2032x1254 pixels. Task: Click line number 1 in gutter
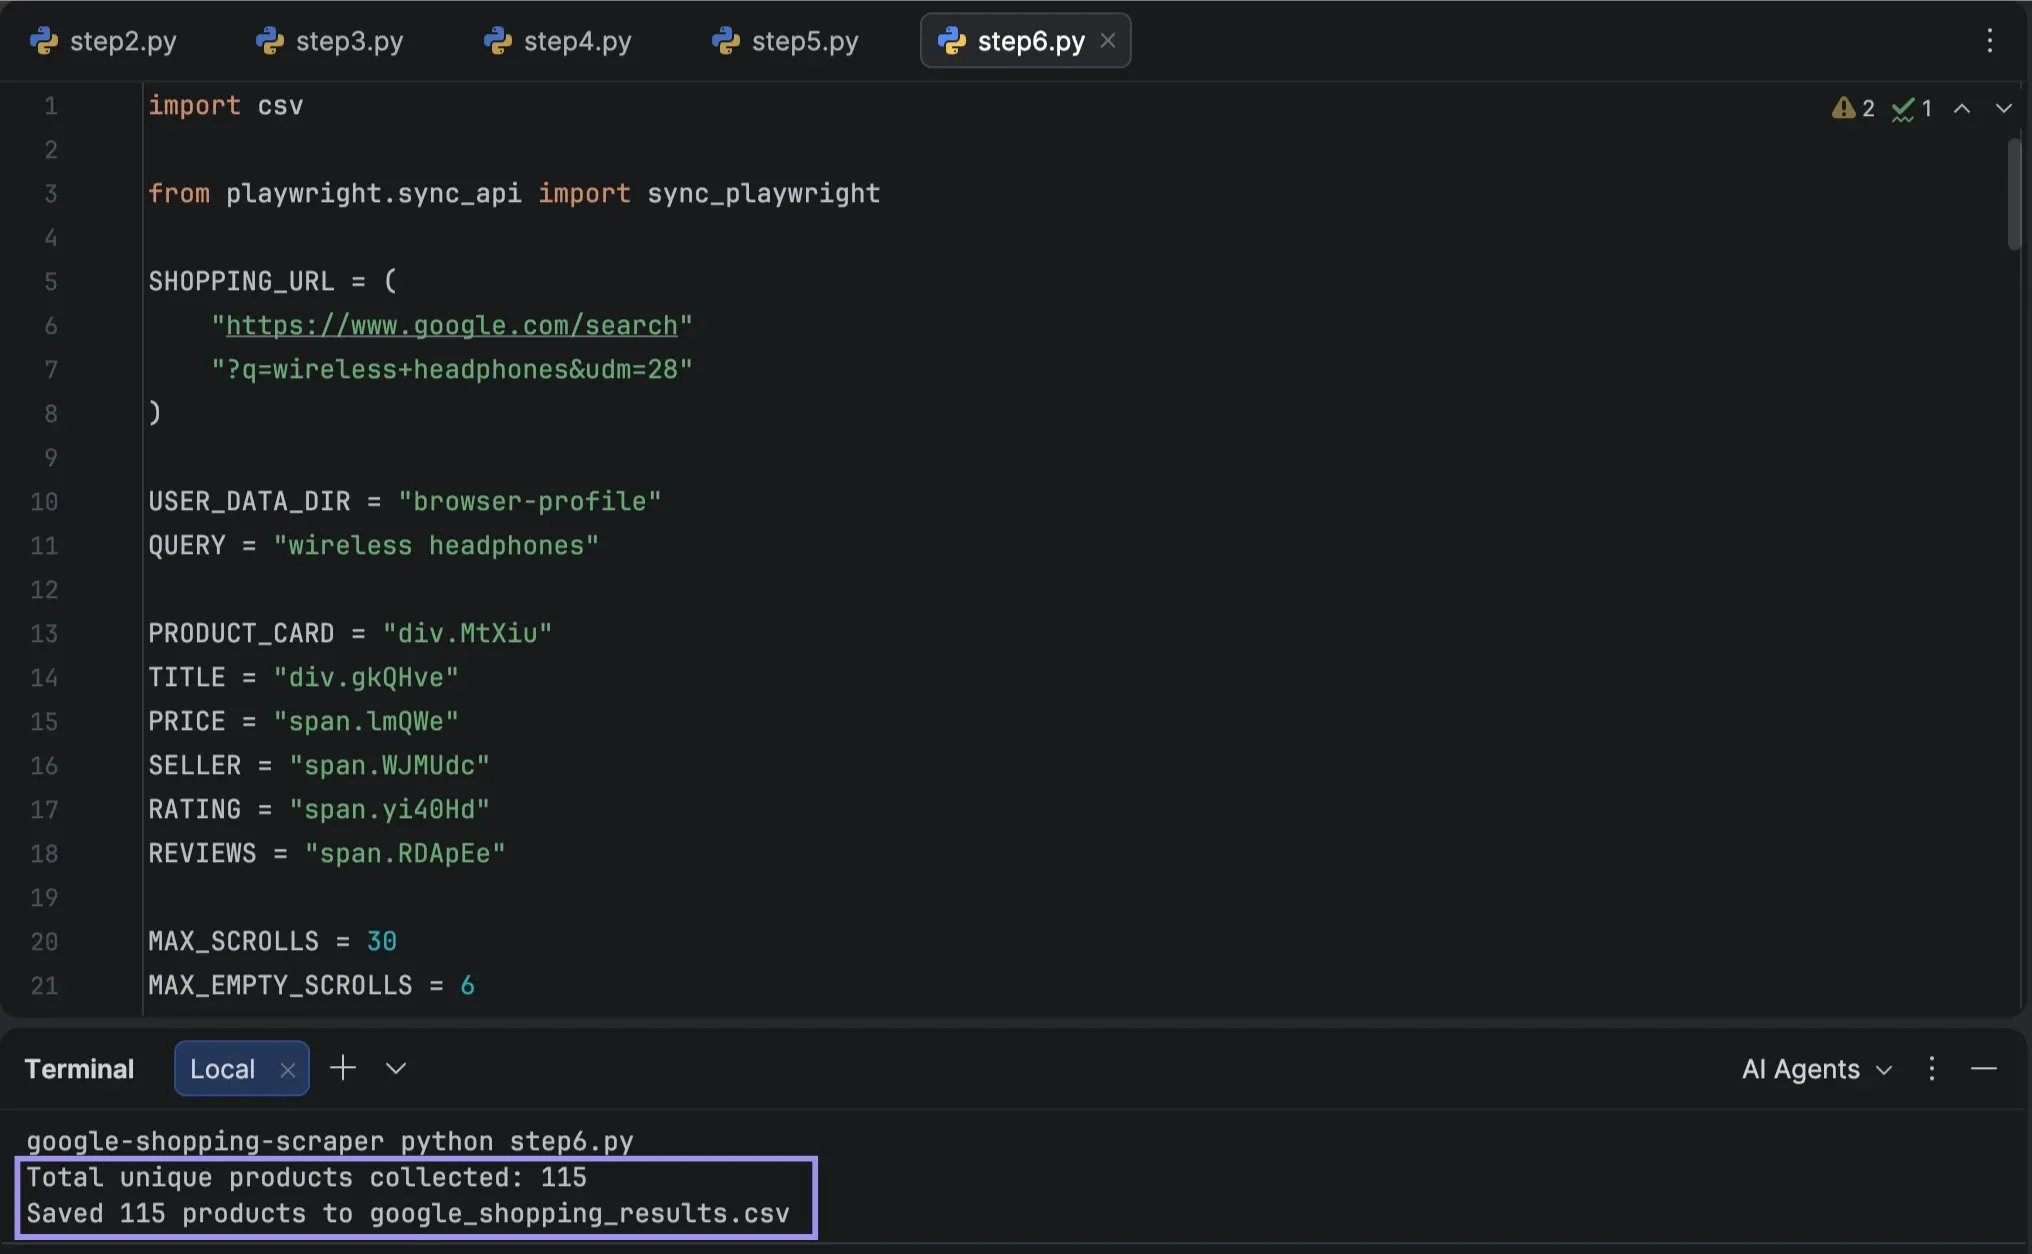[51, 106]
